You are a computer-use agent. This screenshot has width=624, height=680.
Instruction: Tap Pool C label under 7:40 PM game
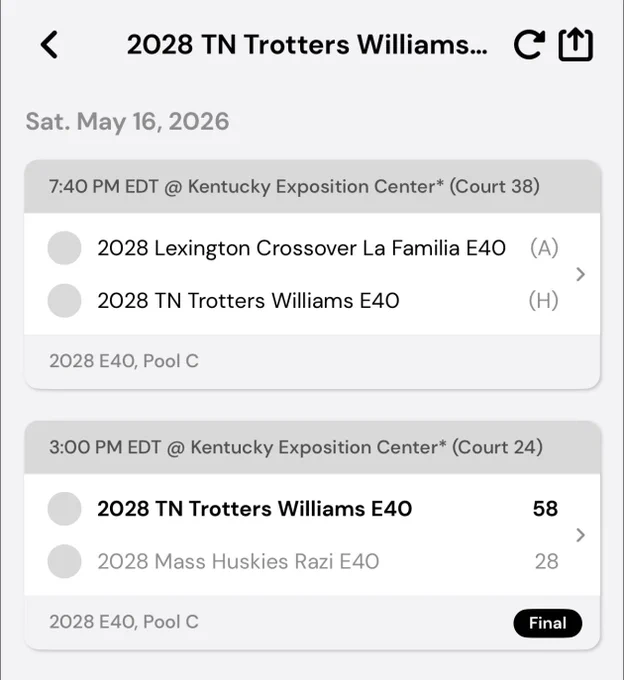pos(124,361)
